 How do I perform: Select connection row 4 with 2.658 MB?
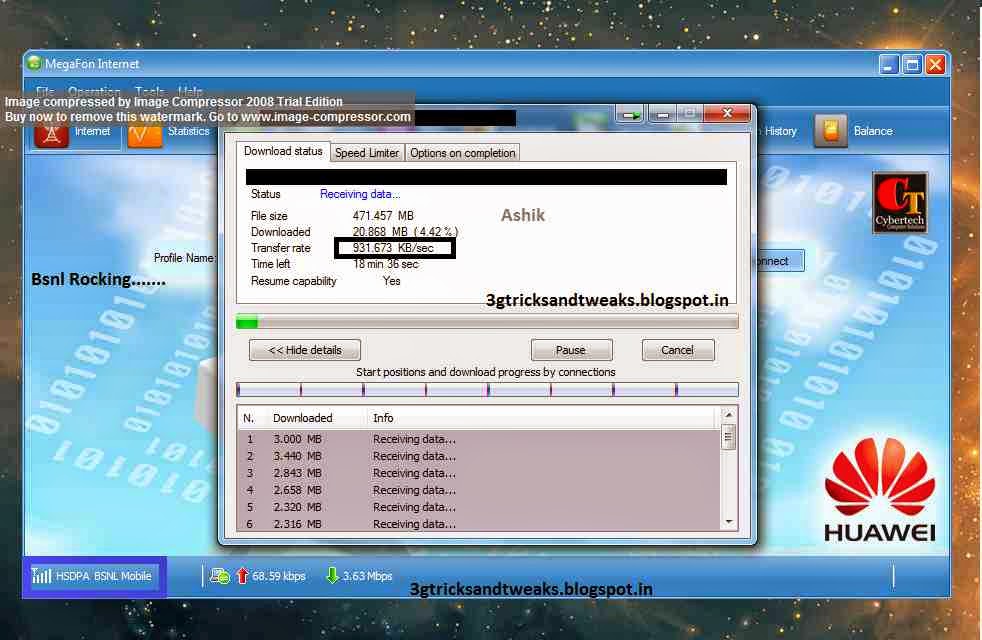click(479, 490)
